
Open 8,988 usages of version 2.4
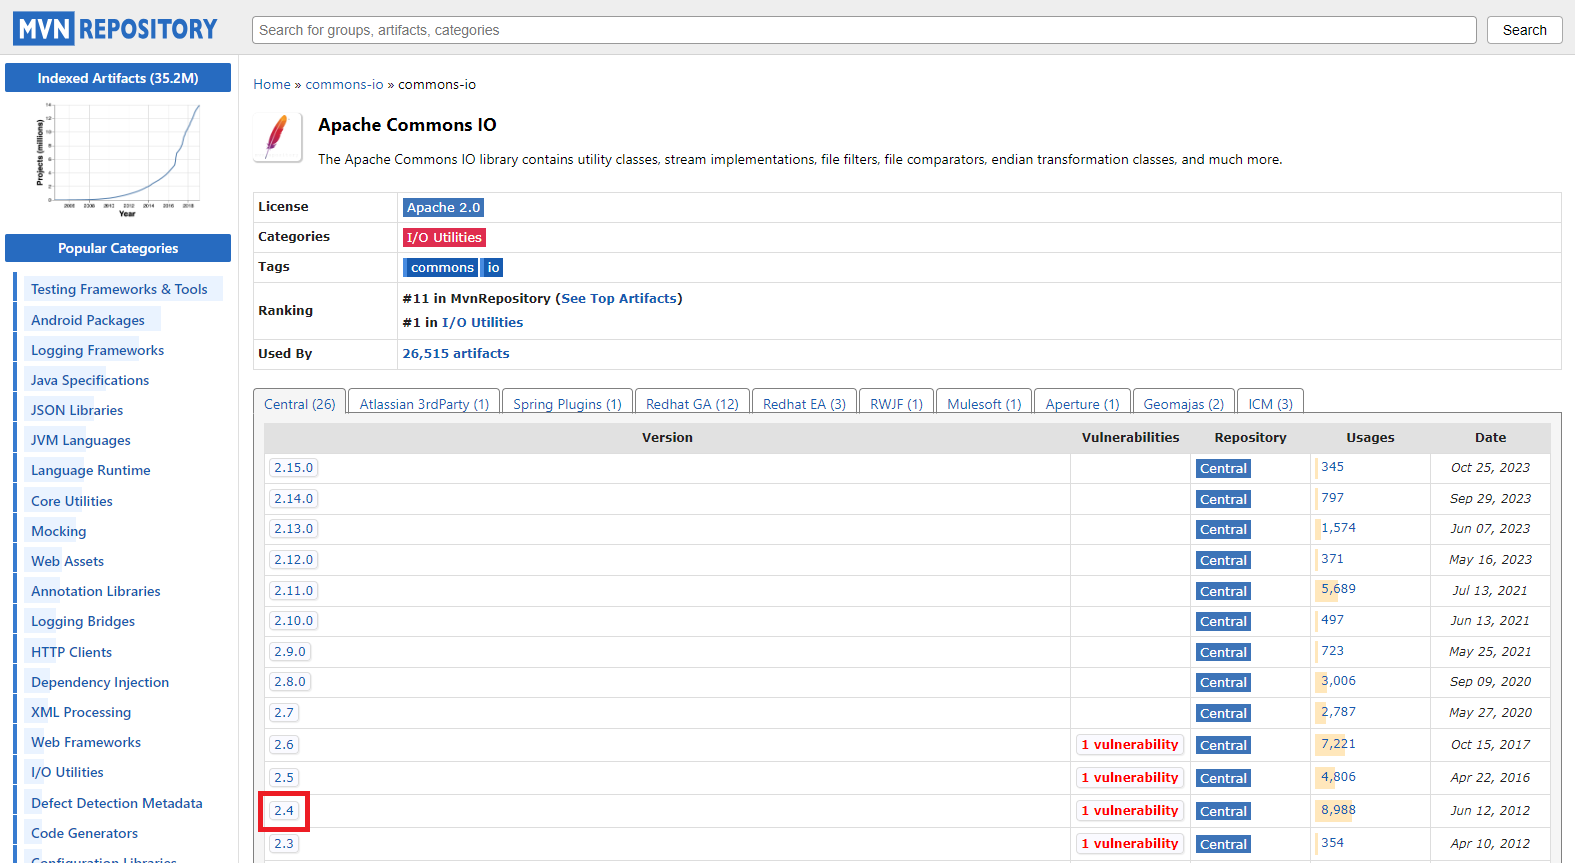[1338, 810]
